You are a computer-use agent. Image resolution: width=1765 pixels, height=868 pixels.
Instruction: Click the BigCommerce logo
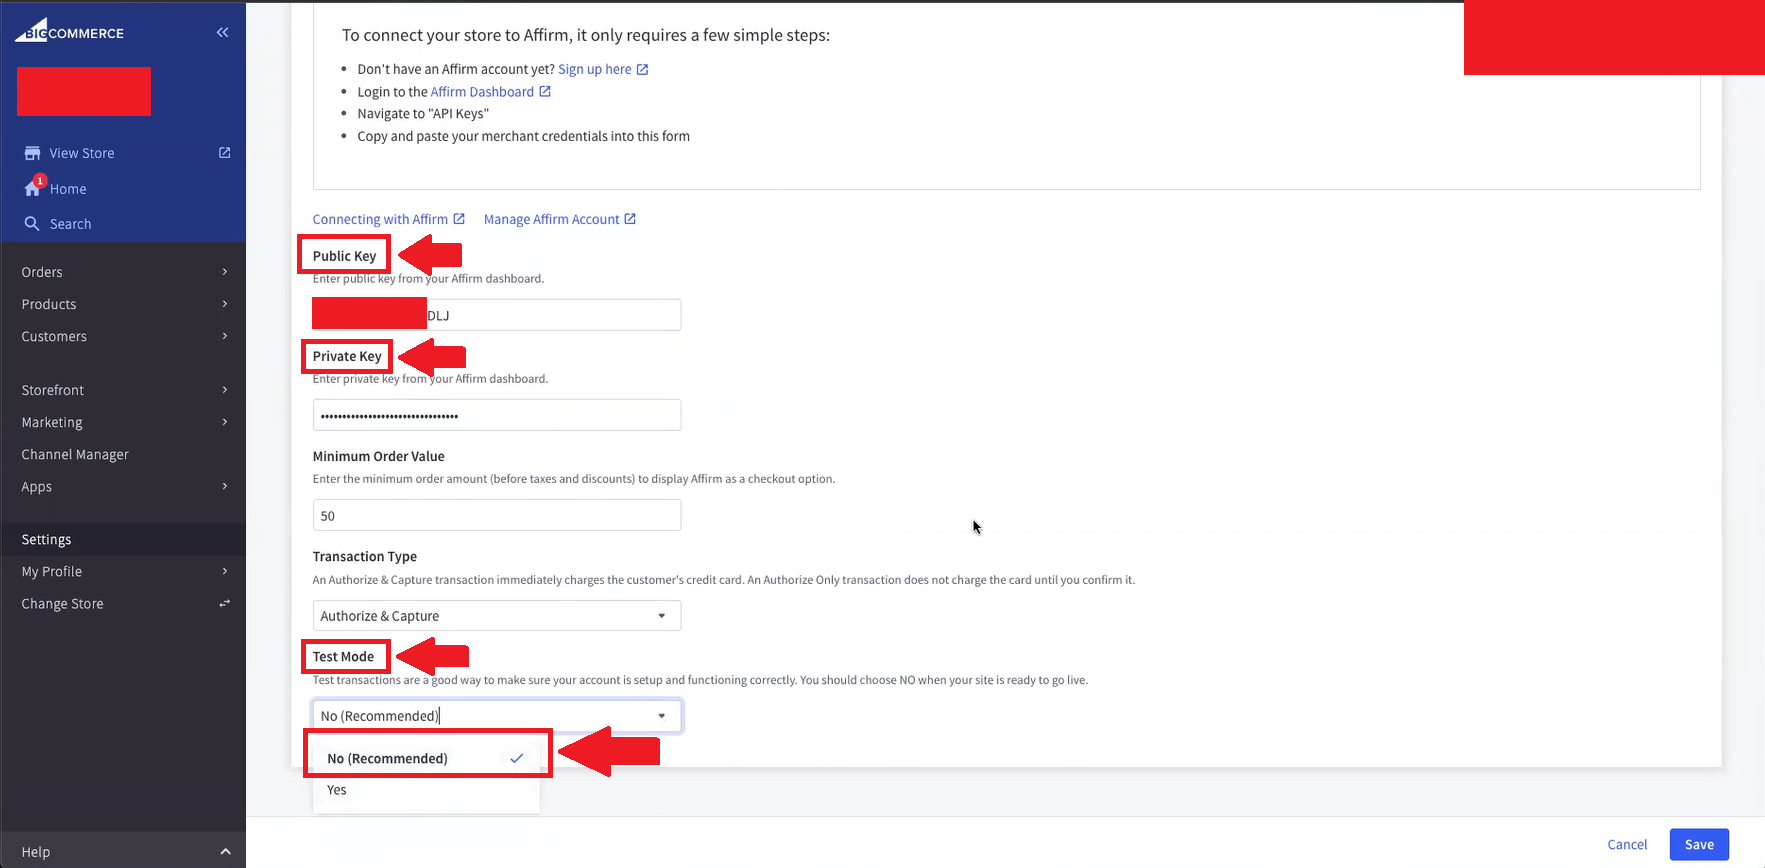click(69, 30)
